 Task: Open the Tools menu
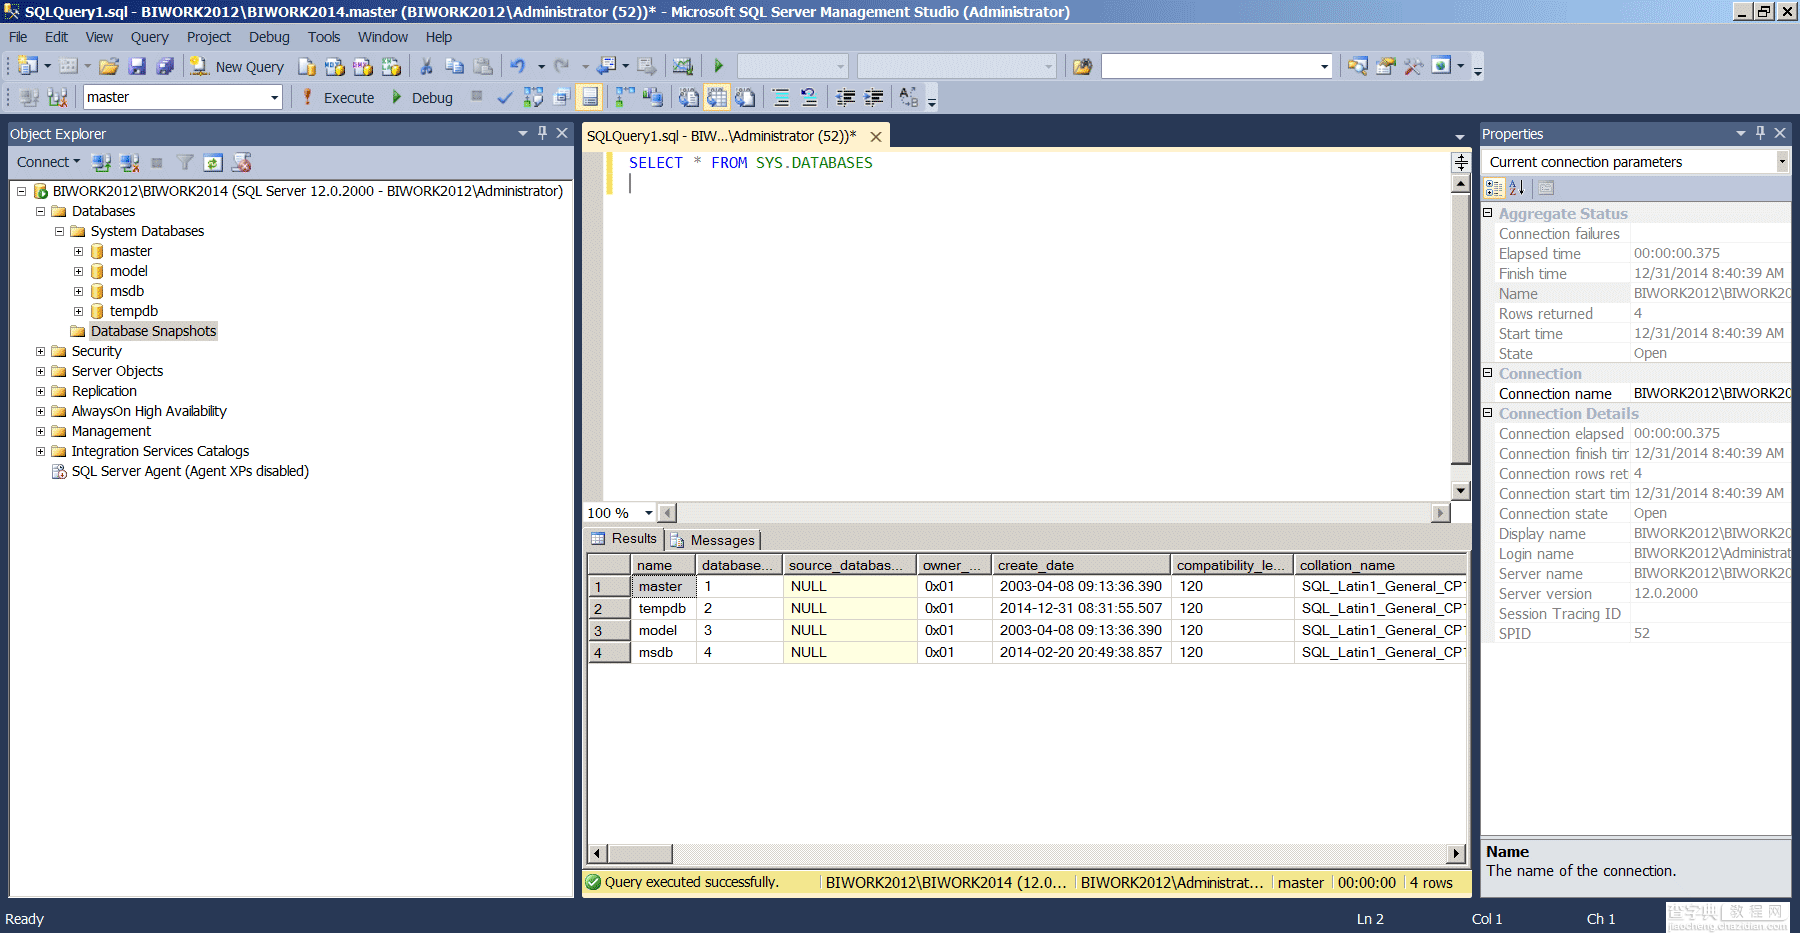coord(324,37)
